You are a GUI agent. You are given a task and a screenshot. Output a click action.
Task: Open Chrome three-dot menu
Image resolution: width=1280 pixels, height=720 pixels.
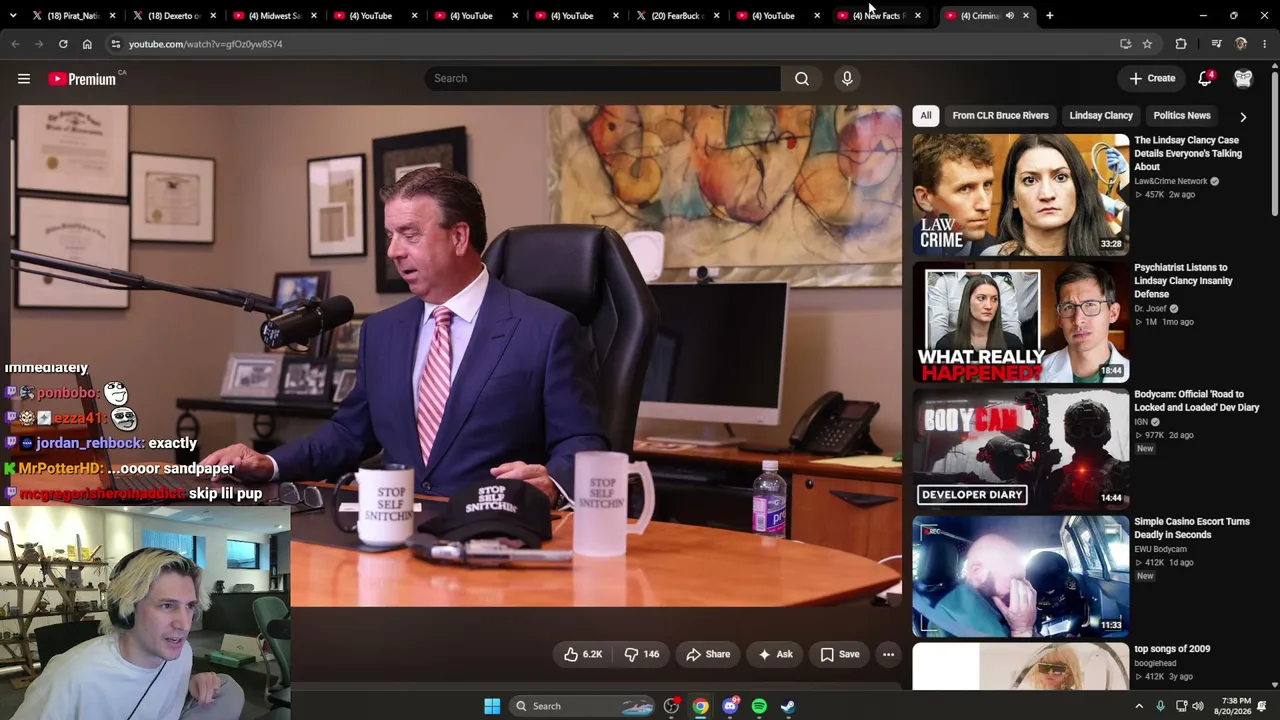(x=1265, y=44)
